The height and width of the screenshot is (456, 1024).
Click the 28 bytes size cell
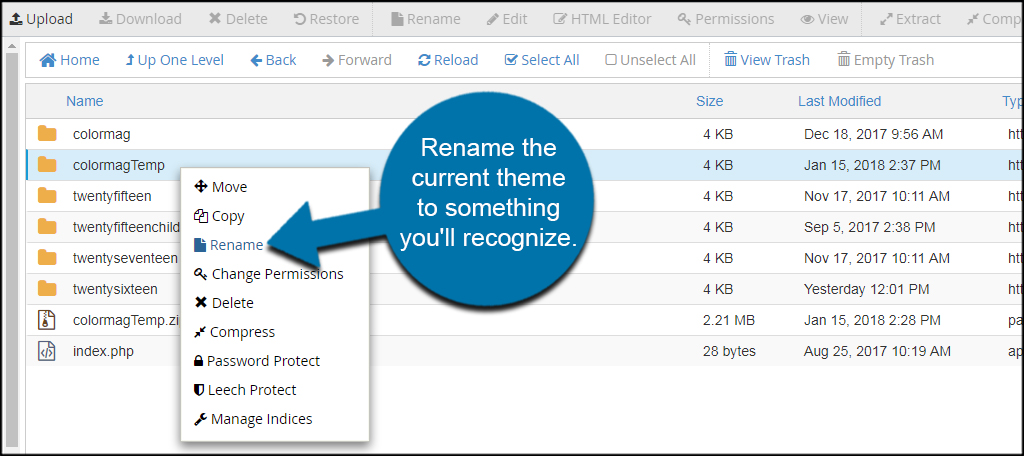729,351
